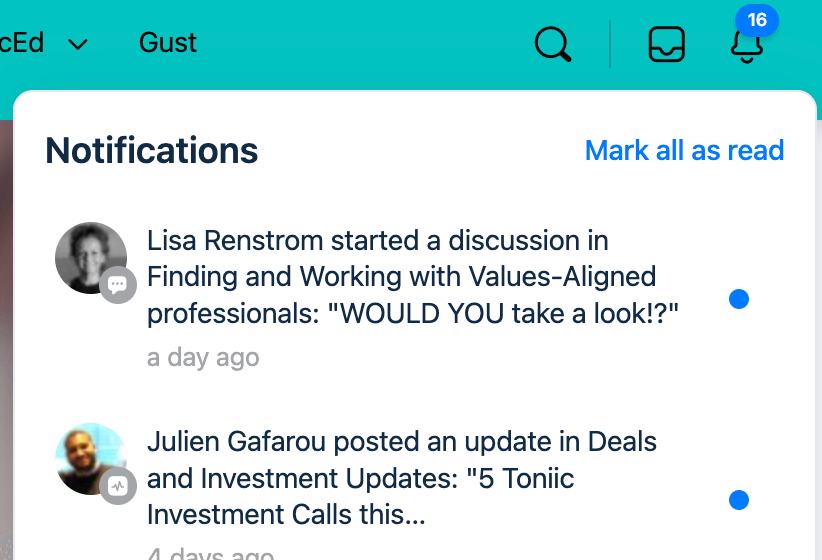Click the blue 16 notification count badge
The image size is (822, 560).
756,20
